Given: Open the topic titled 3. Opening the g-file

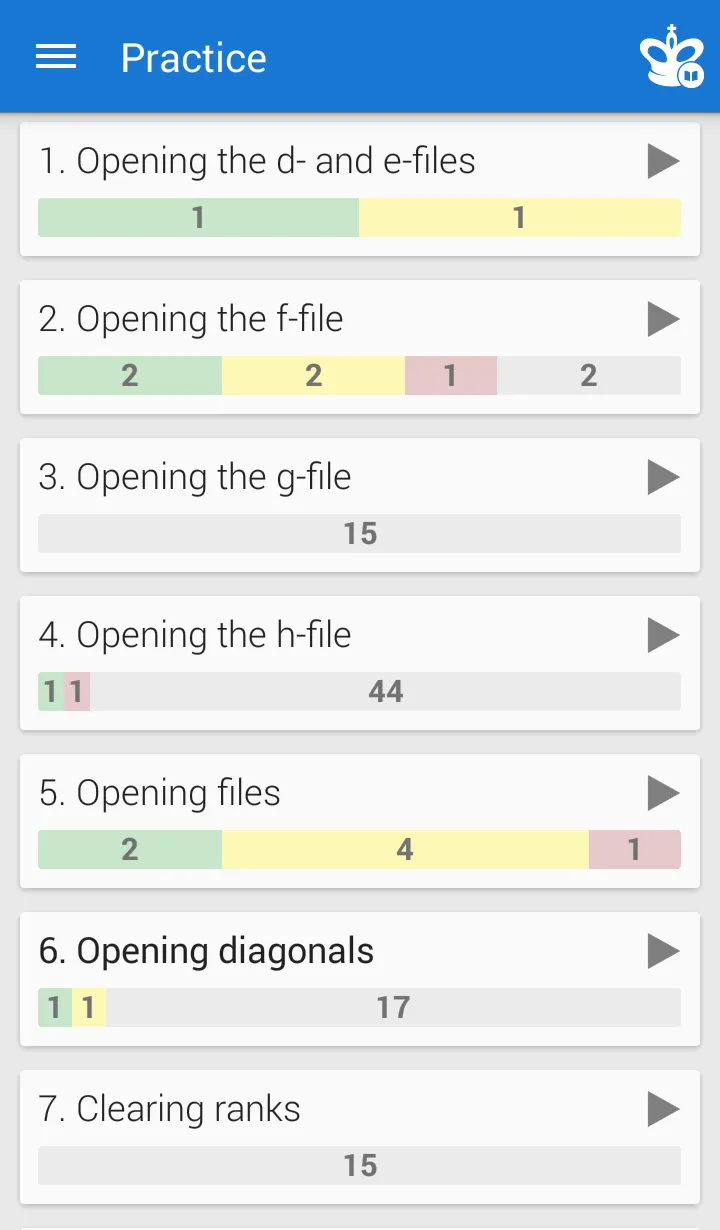Looking at the screenshot, I should coord(195,477).
